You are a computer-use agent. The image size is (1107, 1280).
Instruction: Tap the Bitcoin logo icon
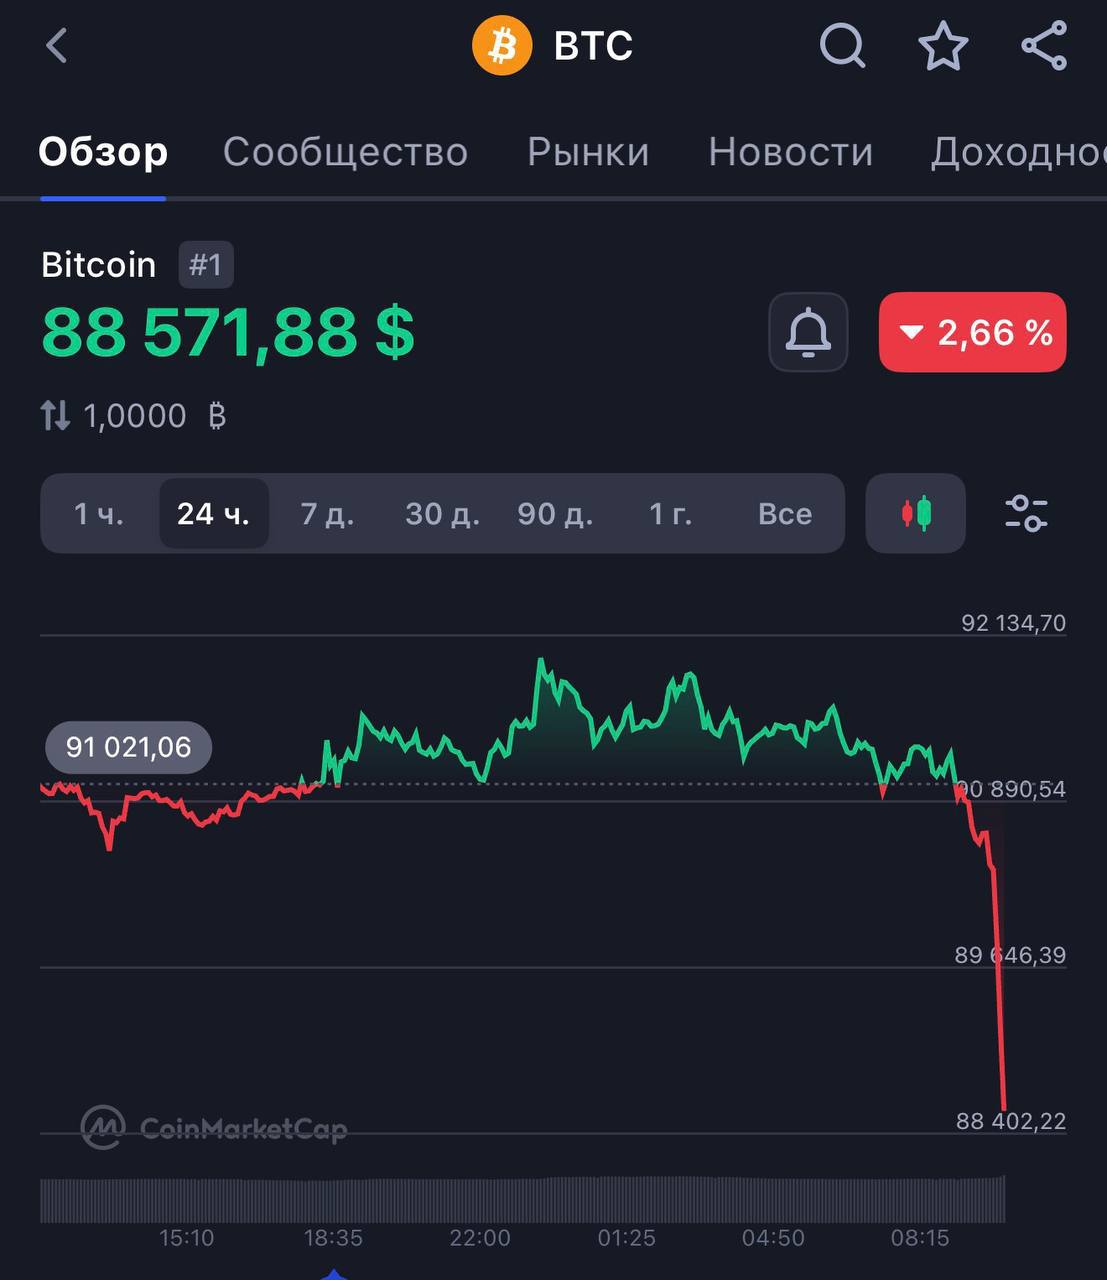501,45
